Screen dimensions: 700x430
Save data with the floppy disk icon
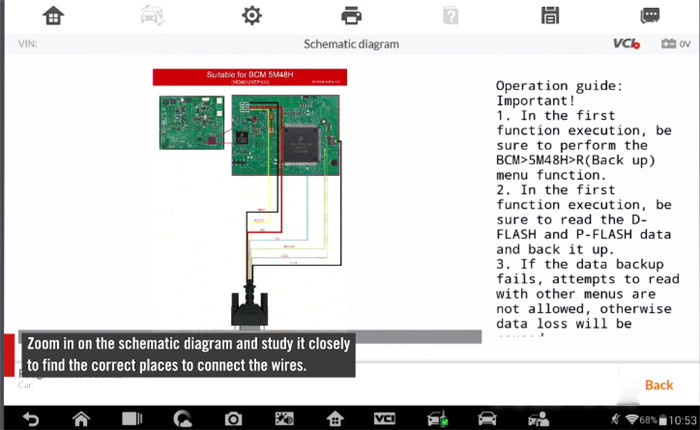550,16
